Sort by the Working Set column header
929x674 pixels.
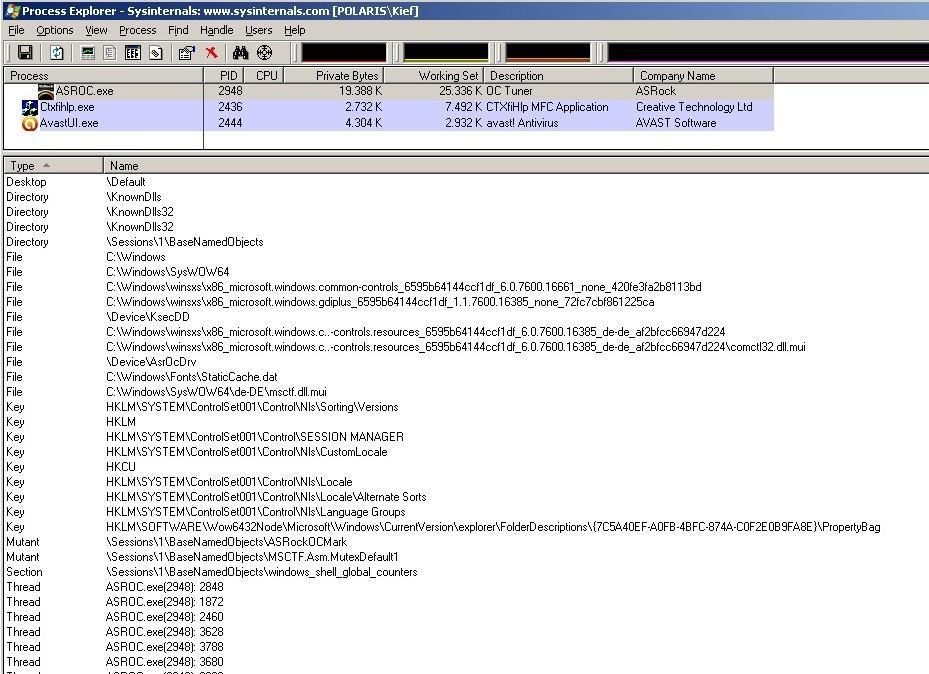[434, 75]
